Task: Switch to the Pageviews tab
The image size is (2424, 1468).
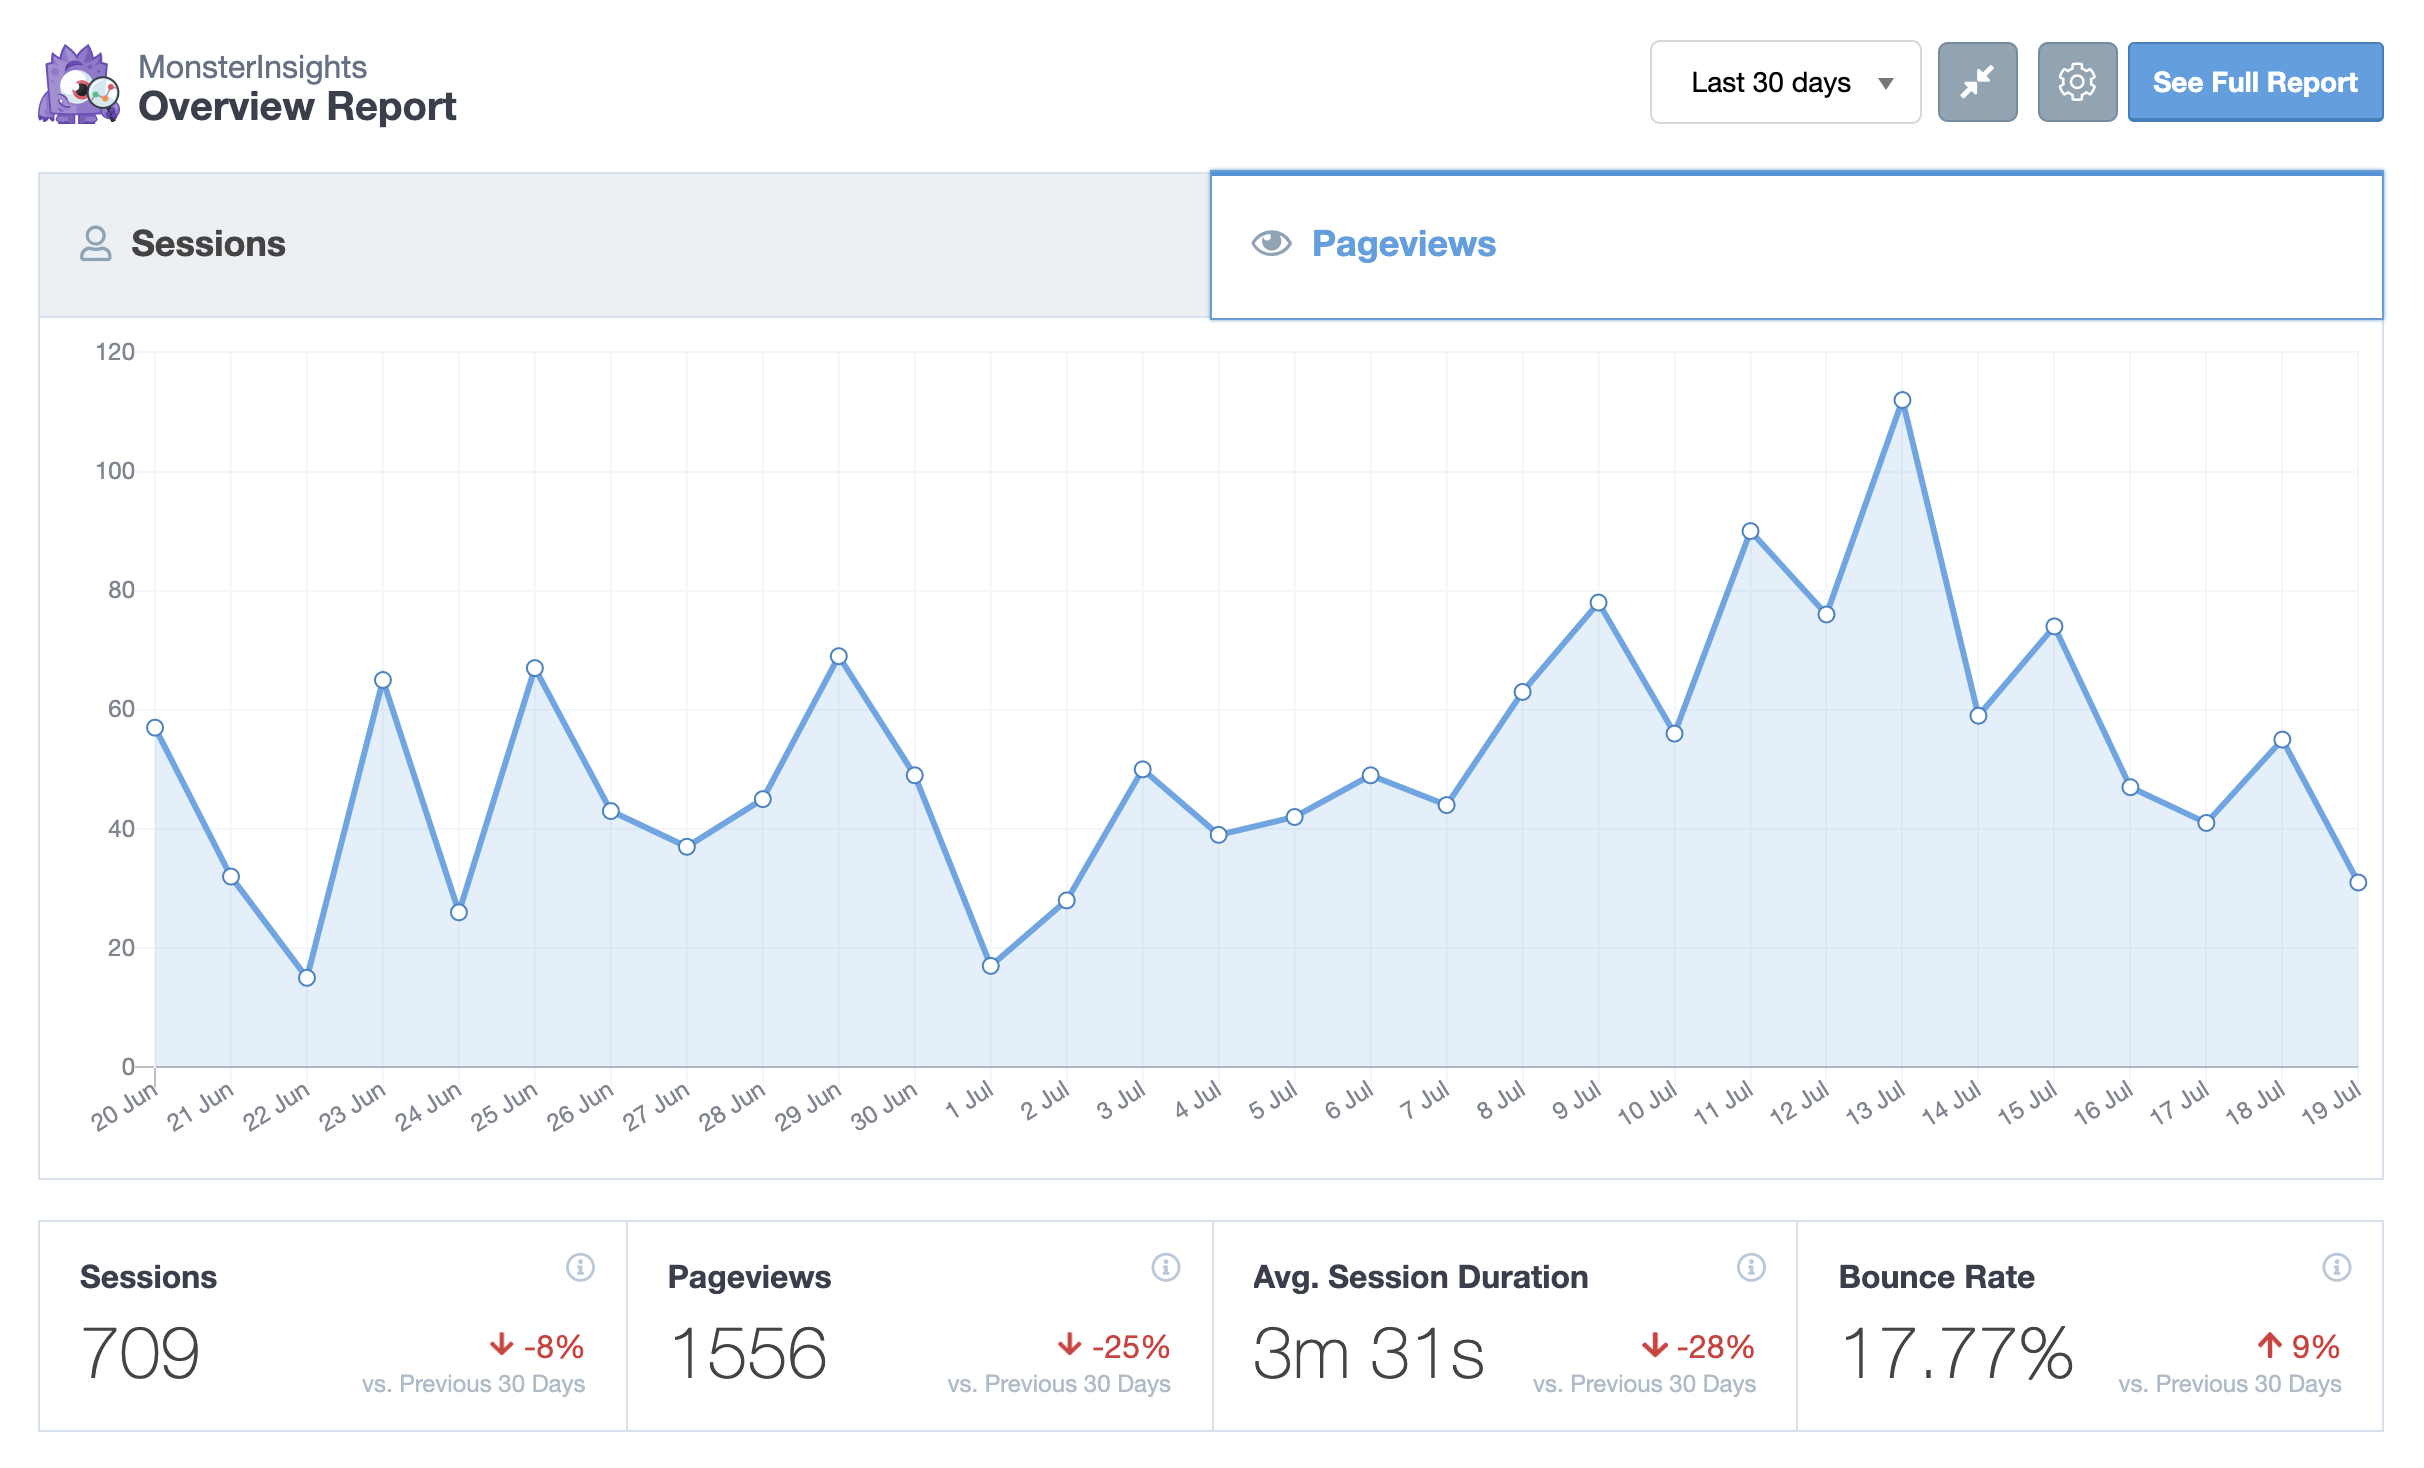Action: coord(1796,245)
